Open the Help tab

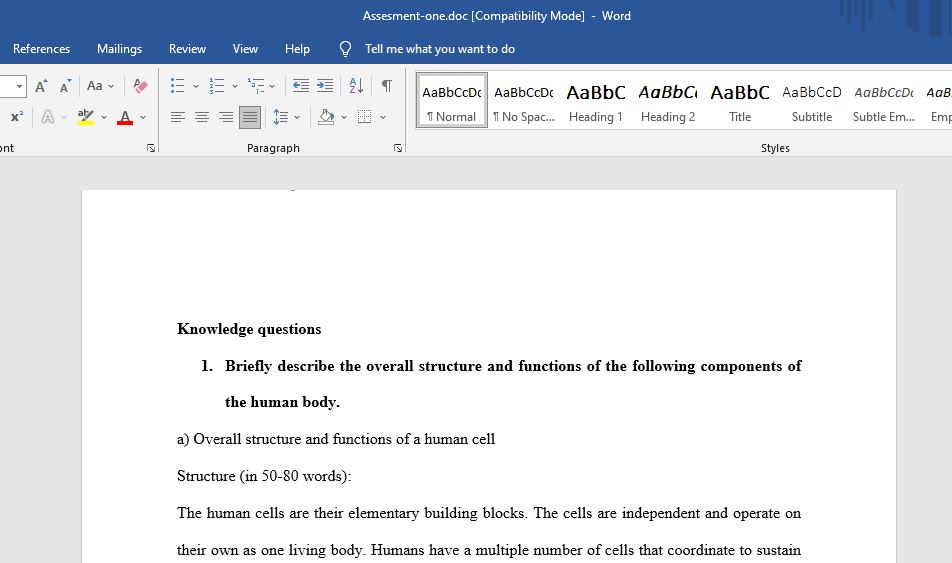pyautogui.click(x=298, y=49)
